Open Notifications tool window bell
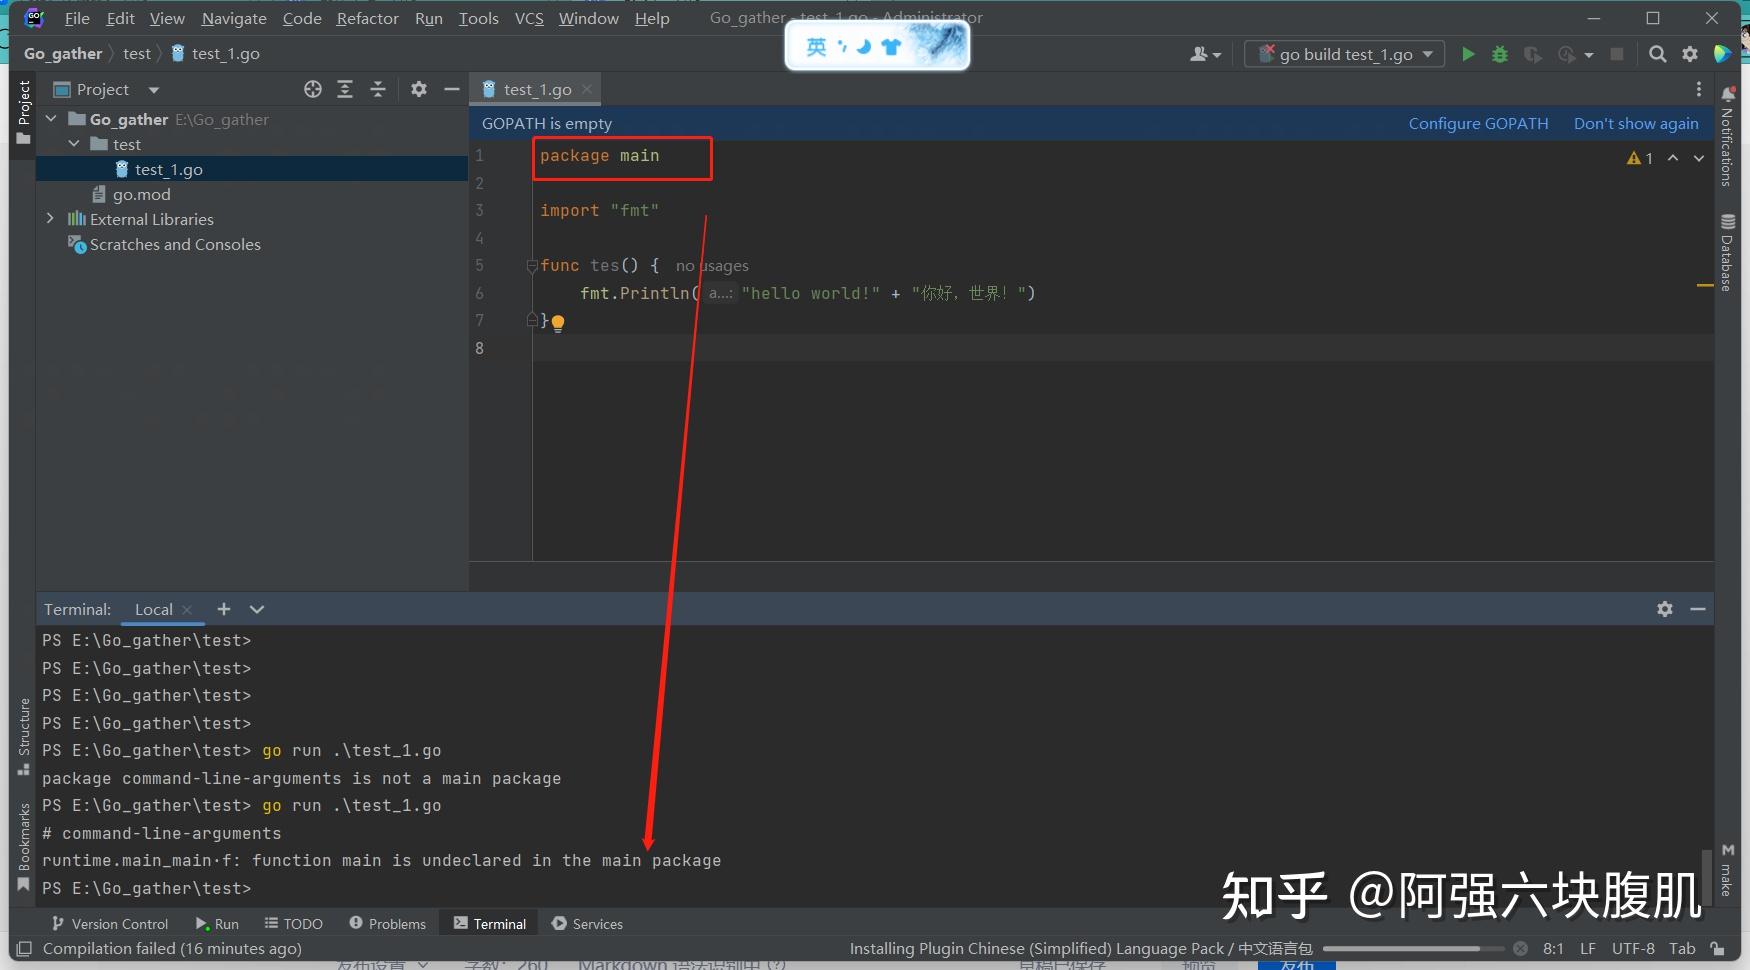 [x=1727, y=138]
